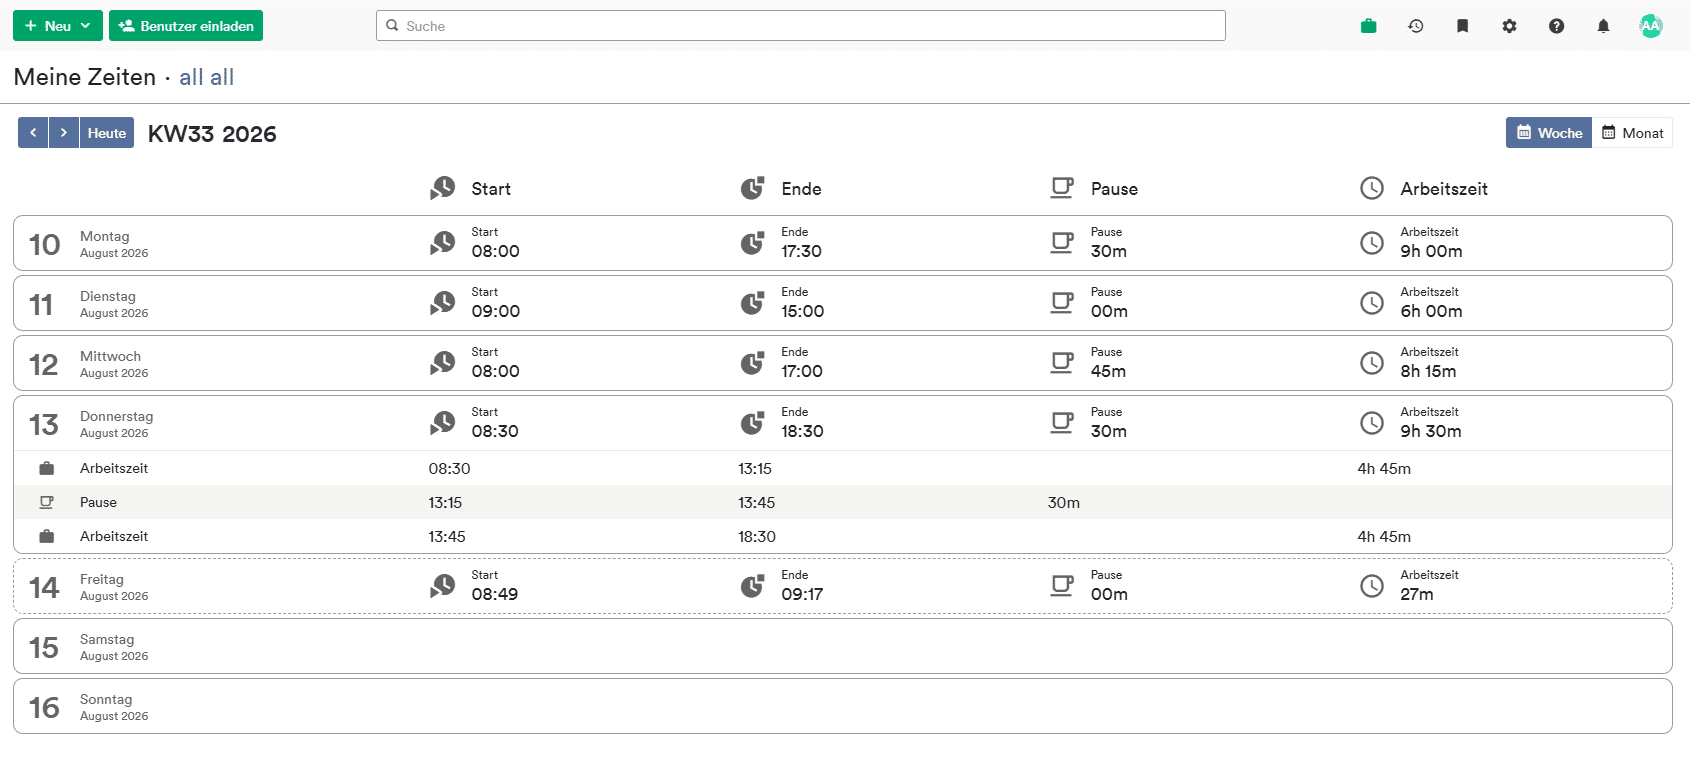Select the Meine Zeiten title

[85, 77]
